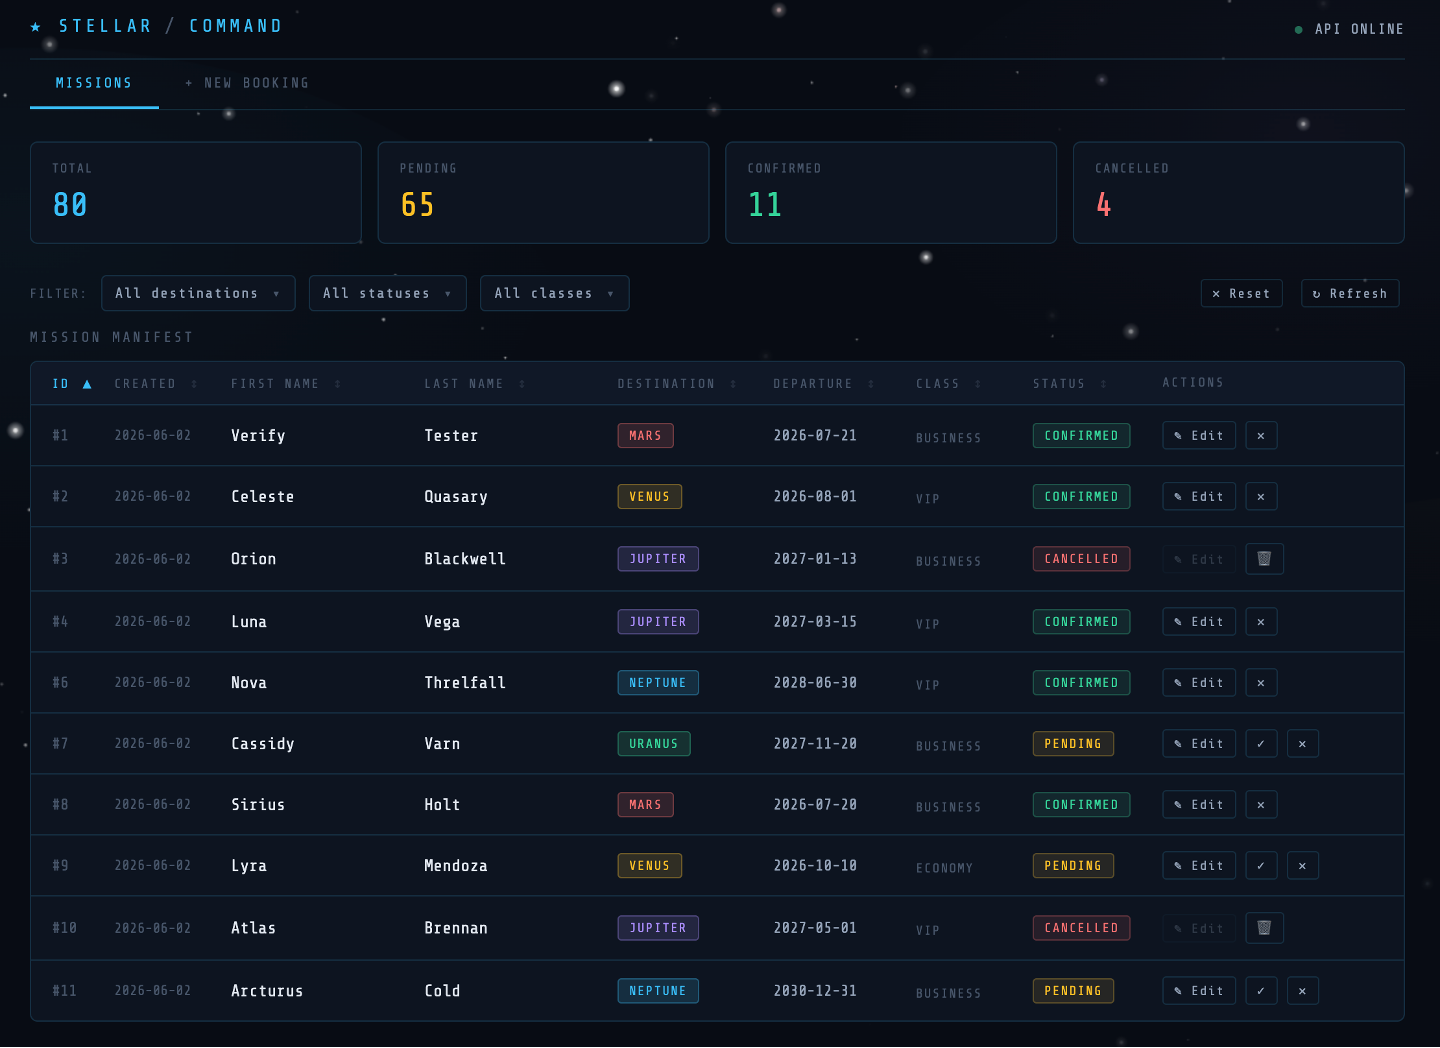The image size is (1440, 1048).
Task: Edit mission #7 Cassidy Varn
Action: [x=1199, y=744]
